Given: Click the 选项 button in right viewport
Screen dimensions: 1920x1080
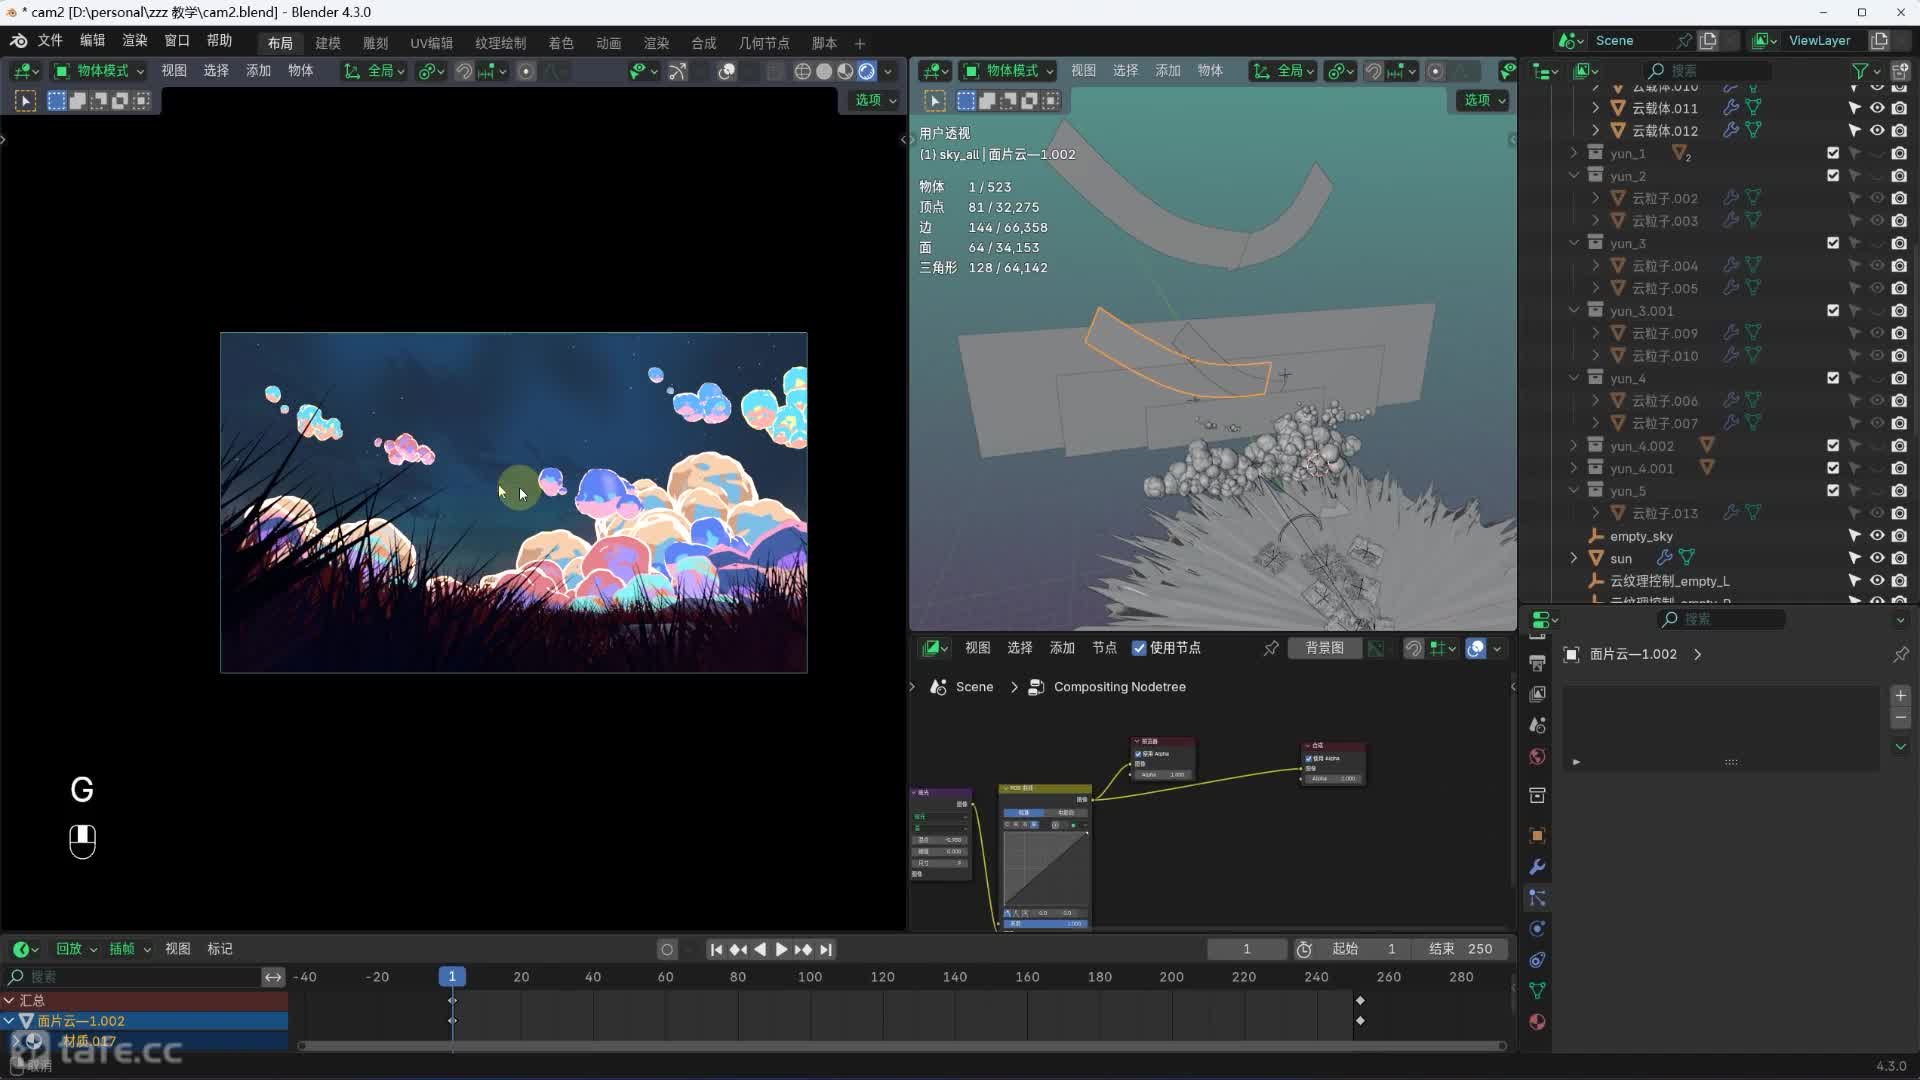Looking at the screenshot, I should coord(1484,100).
